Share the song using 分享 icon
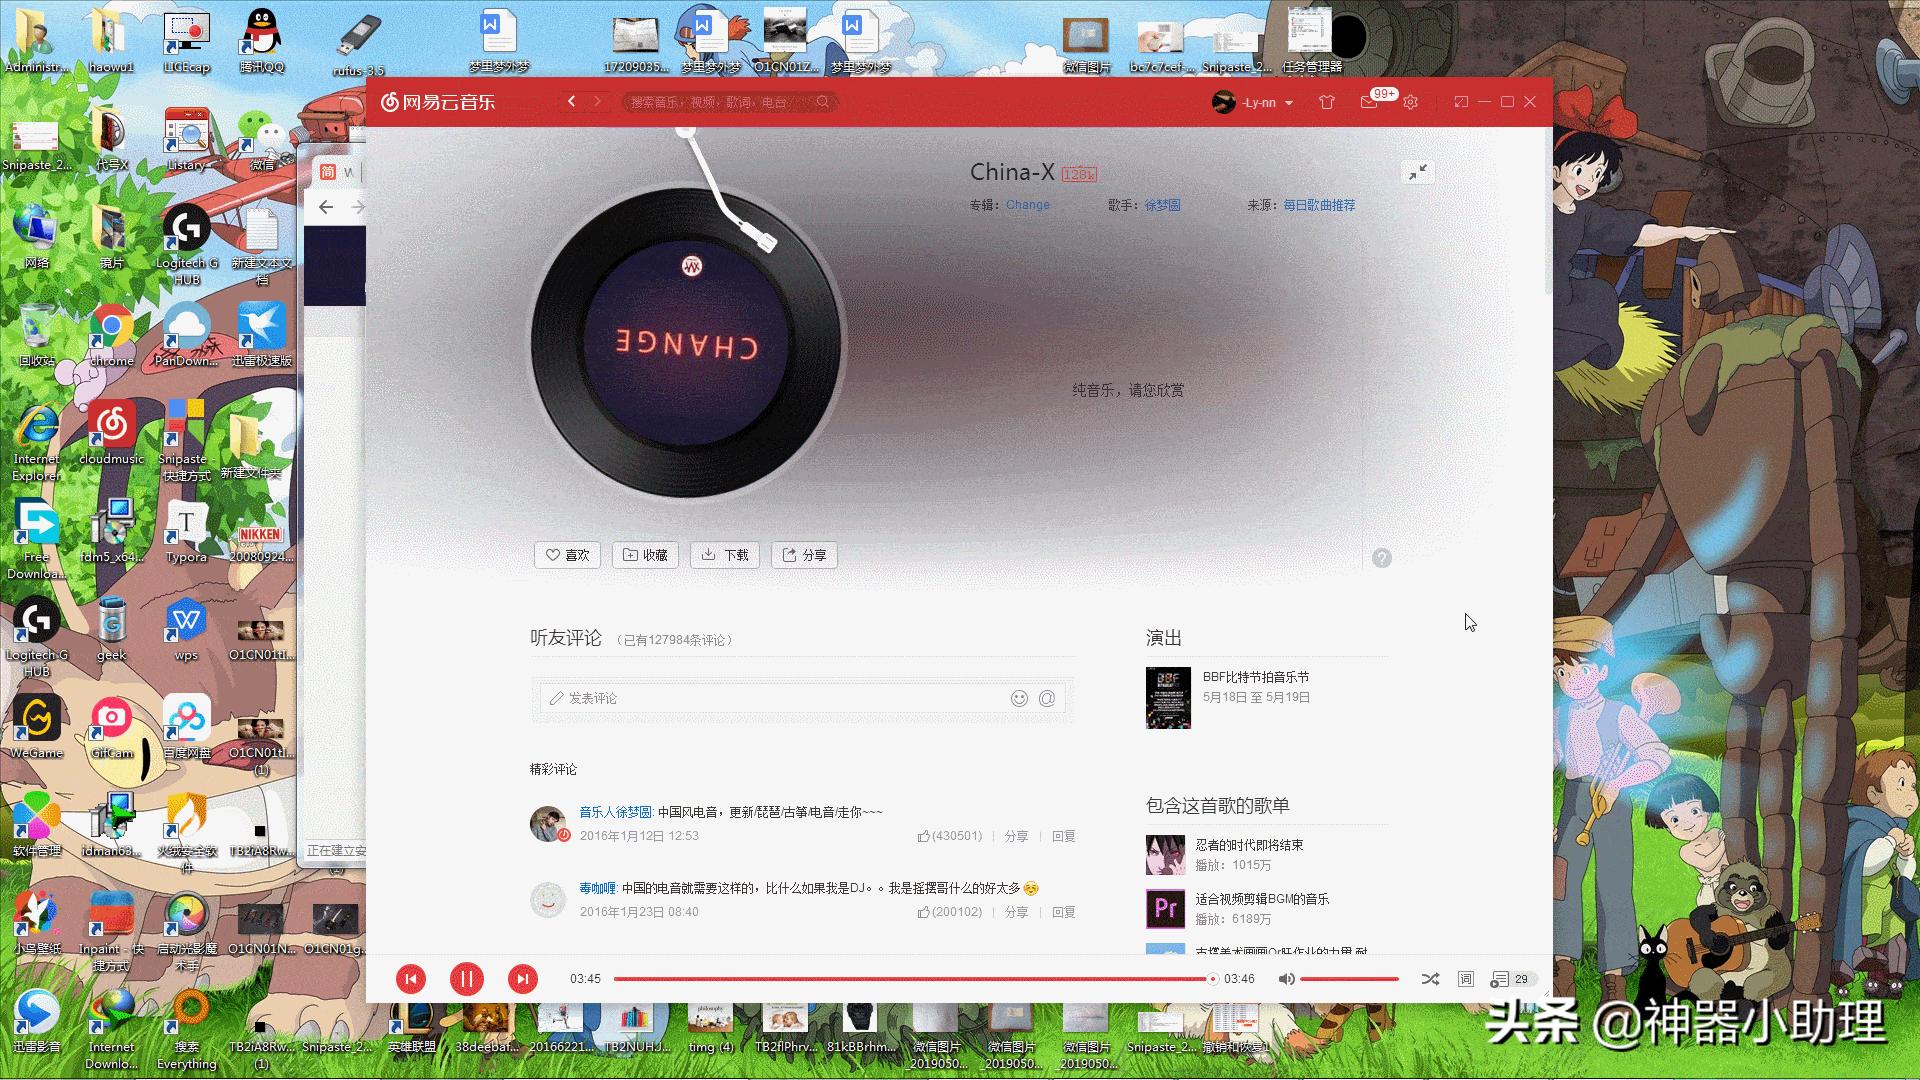1920x1080 pixels. click(803, 555)
